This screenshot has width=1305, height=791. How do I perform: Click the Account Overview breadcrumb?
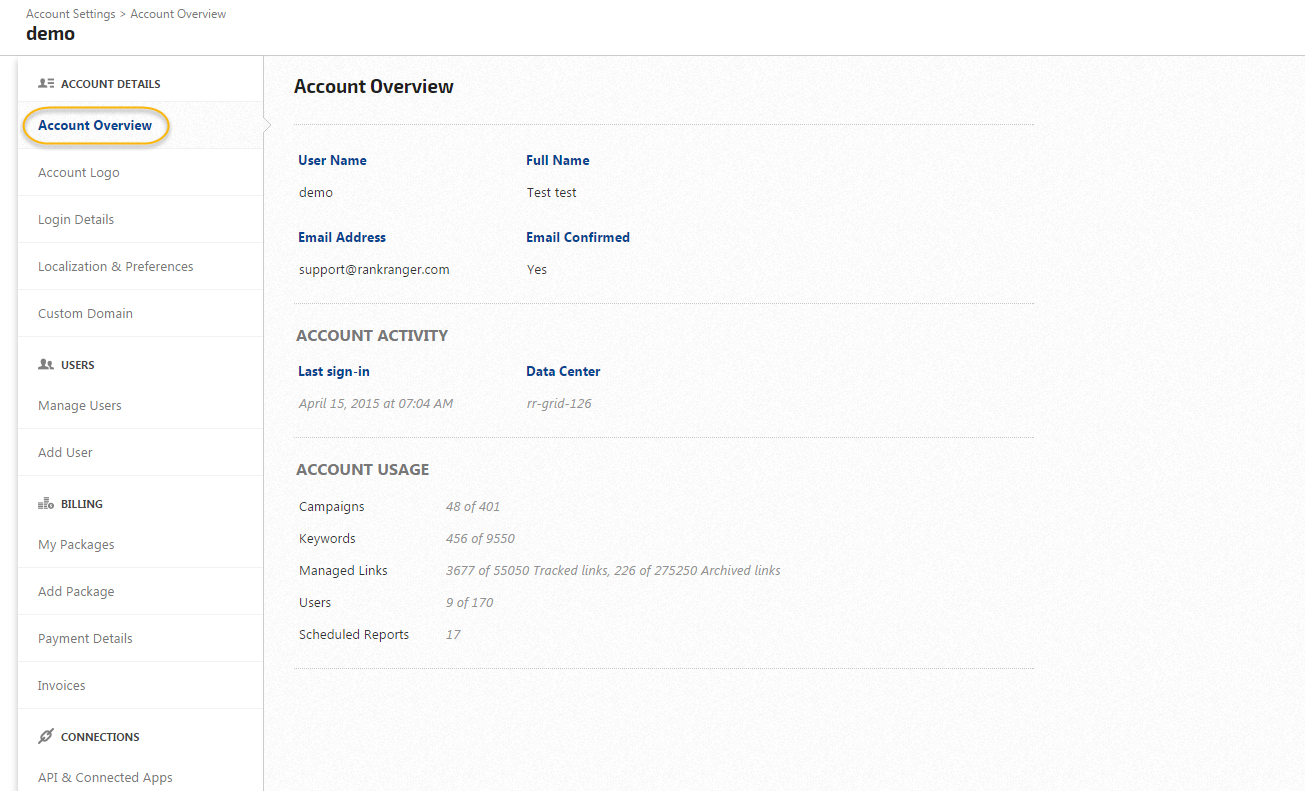pos(178,14)
